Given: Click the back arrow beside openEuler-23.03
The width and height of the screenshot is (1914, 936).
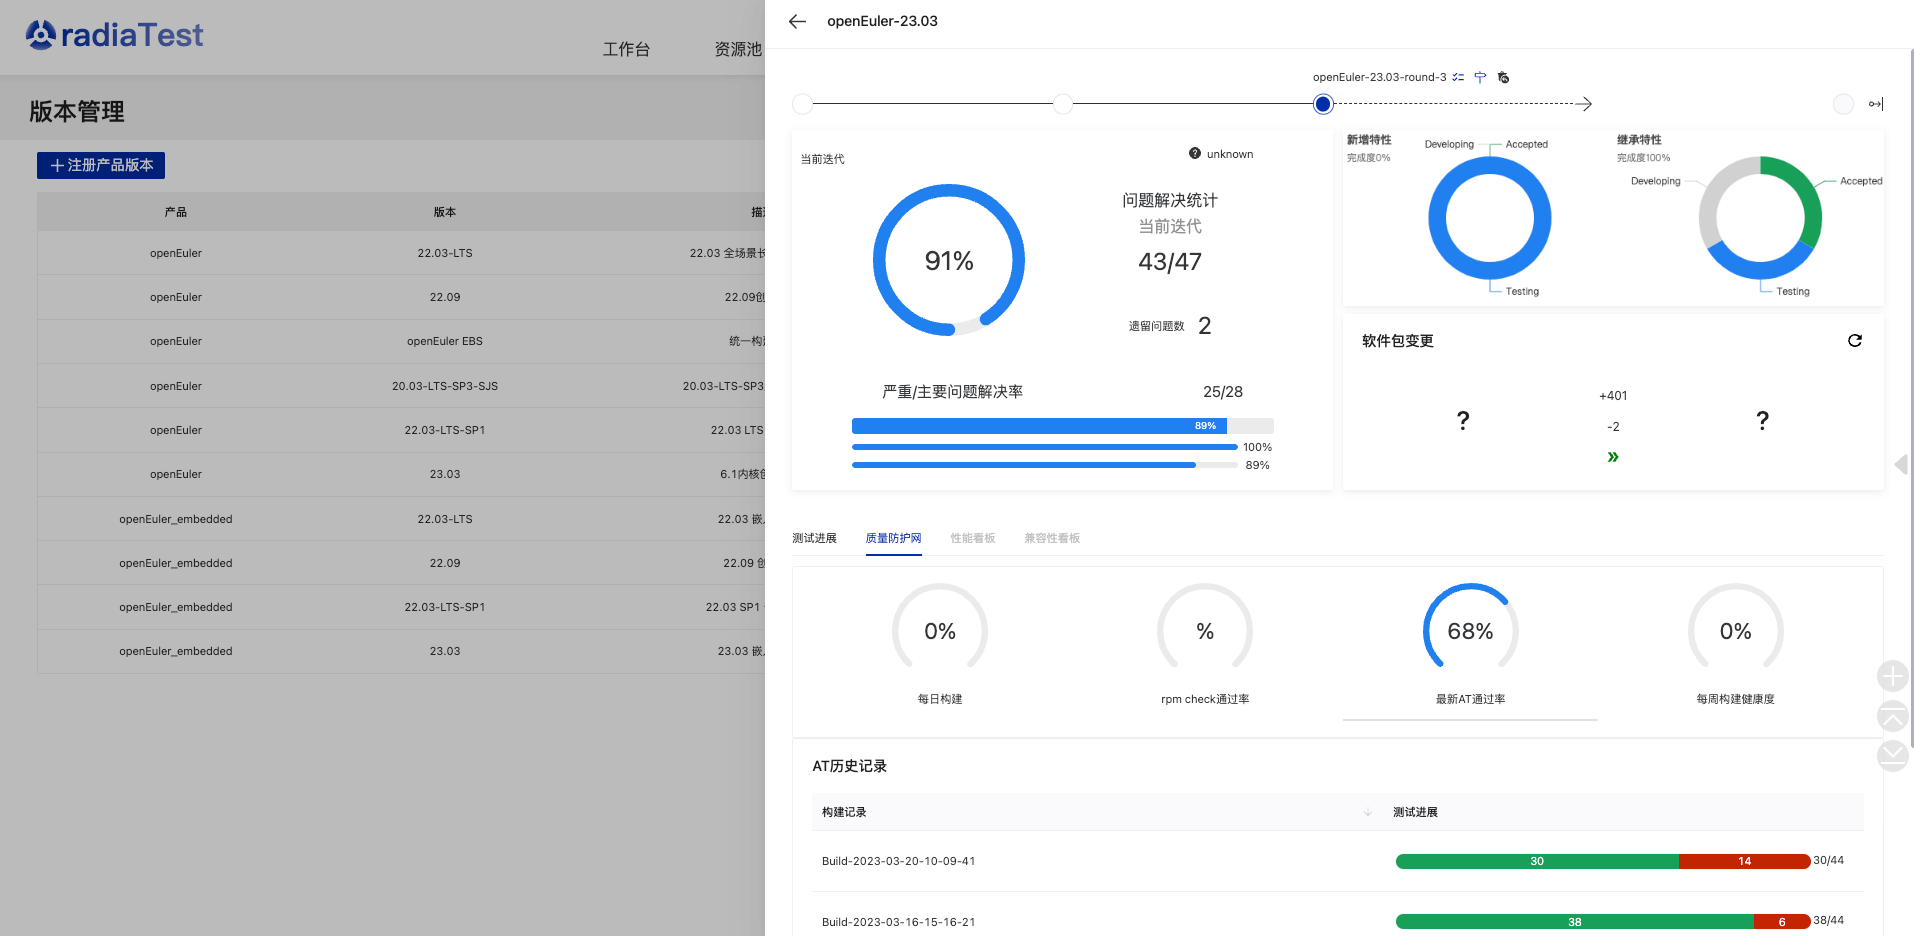Looking at the screenshot, I should point(797,21).
